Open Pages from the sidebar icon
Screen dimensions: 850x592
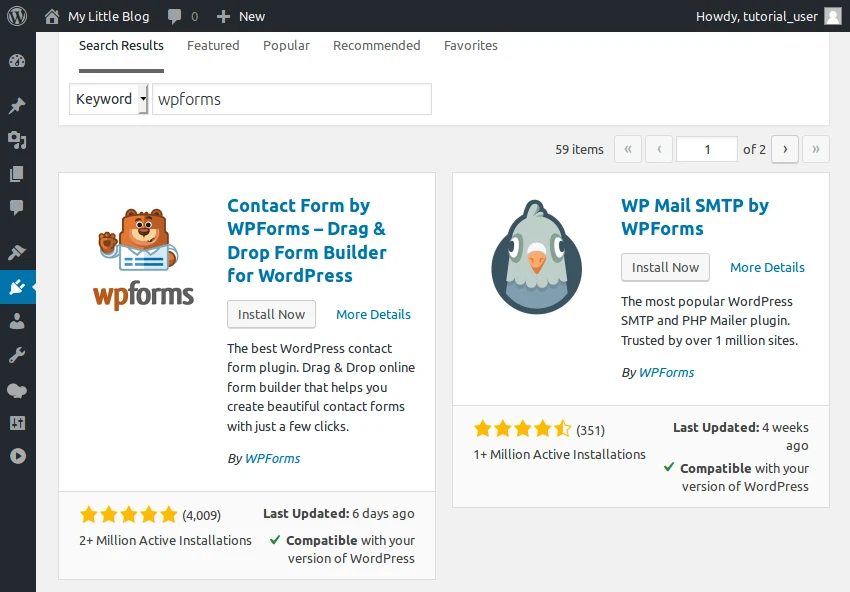coord(17,174)
